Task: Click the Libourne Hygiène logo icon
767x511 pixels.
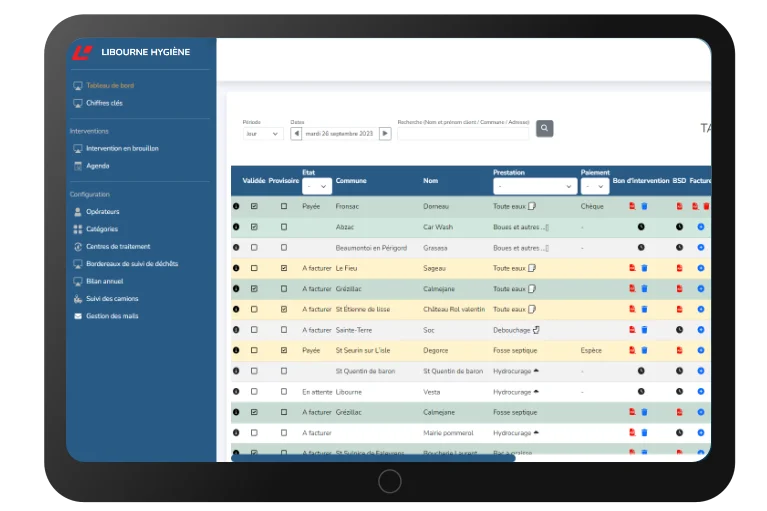Action: (x=82, y=52)
